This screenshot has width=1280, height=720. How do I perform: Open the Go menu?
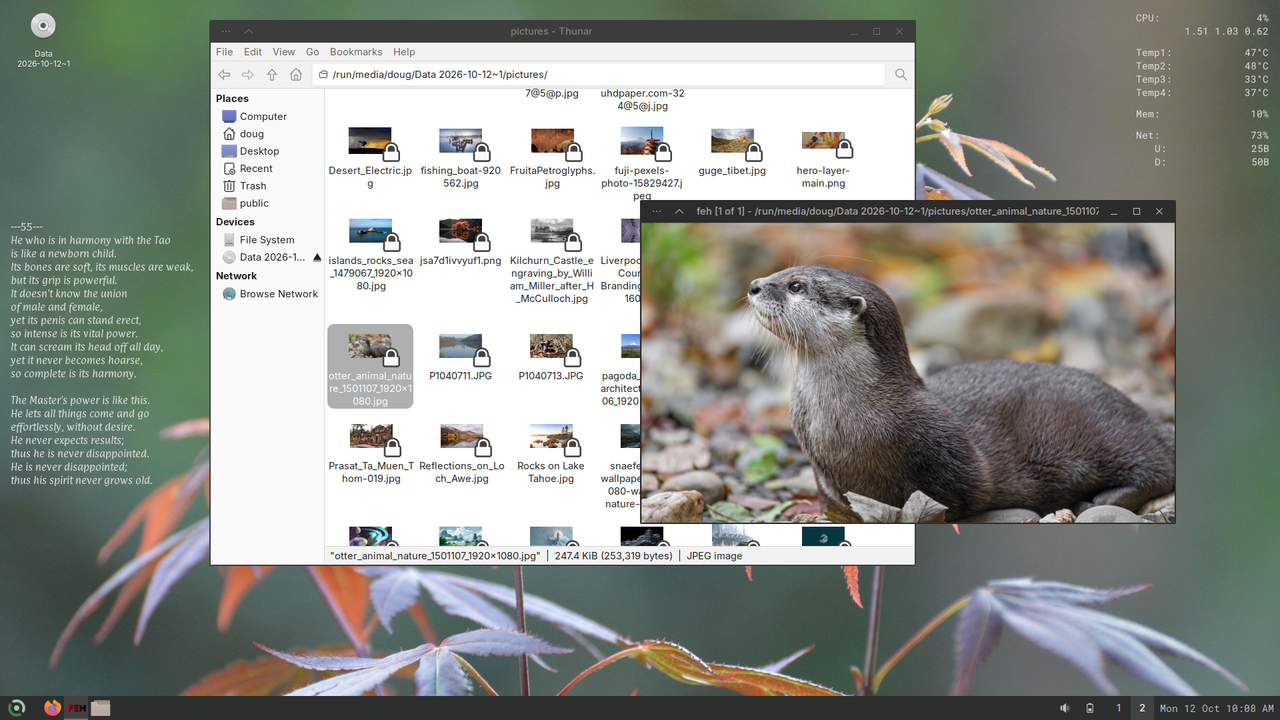click(x=313, y=52)
